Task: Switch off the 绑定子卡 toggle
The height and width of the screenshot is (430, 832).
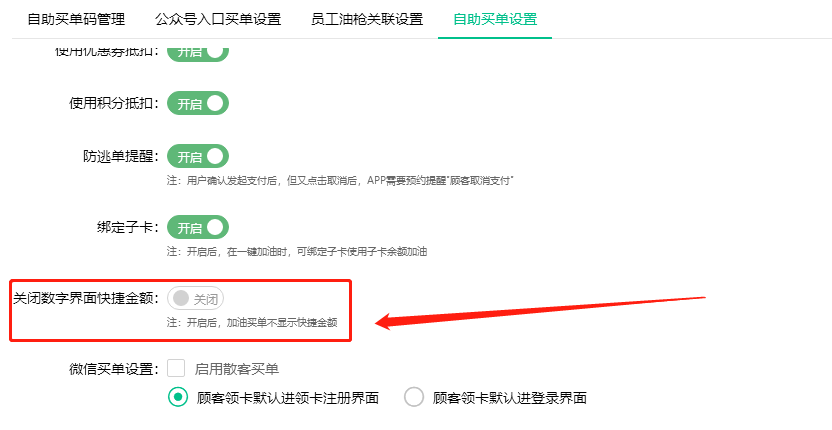Action: pos(197,227)
